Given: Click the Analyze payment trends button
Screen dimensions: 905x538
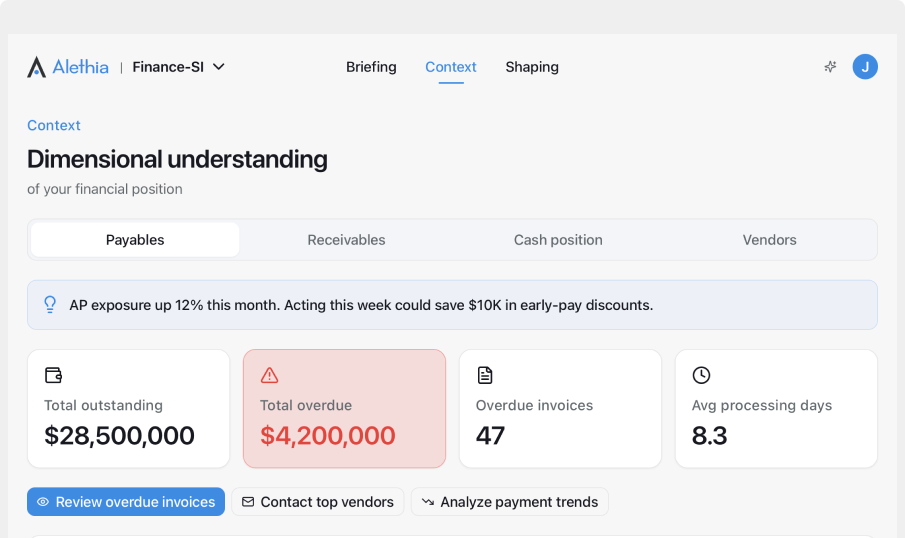Looking at the screenshot, I should pos(510,502).
